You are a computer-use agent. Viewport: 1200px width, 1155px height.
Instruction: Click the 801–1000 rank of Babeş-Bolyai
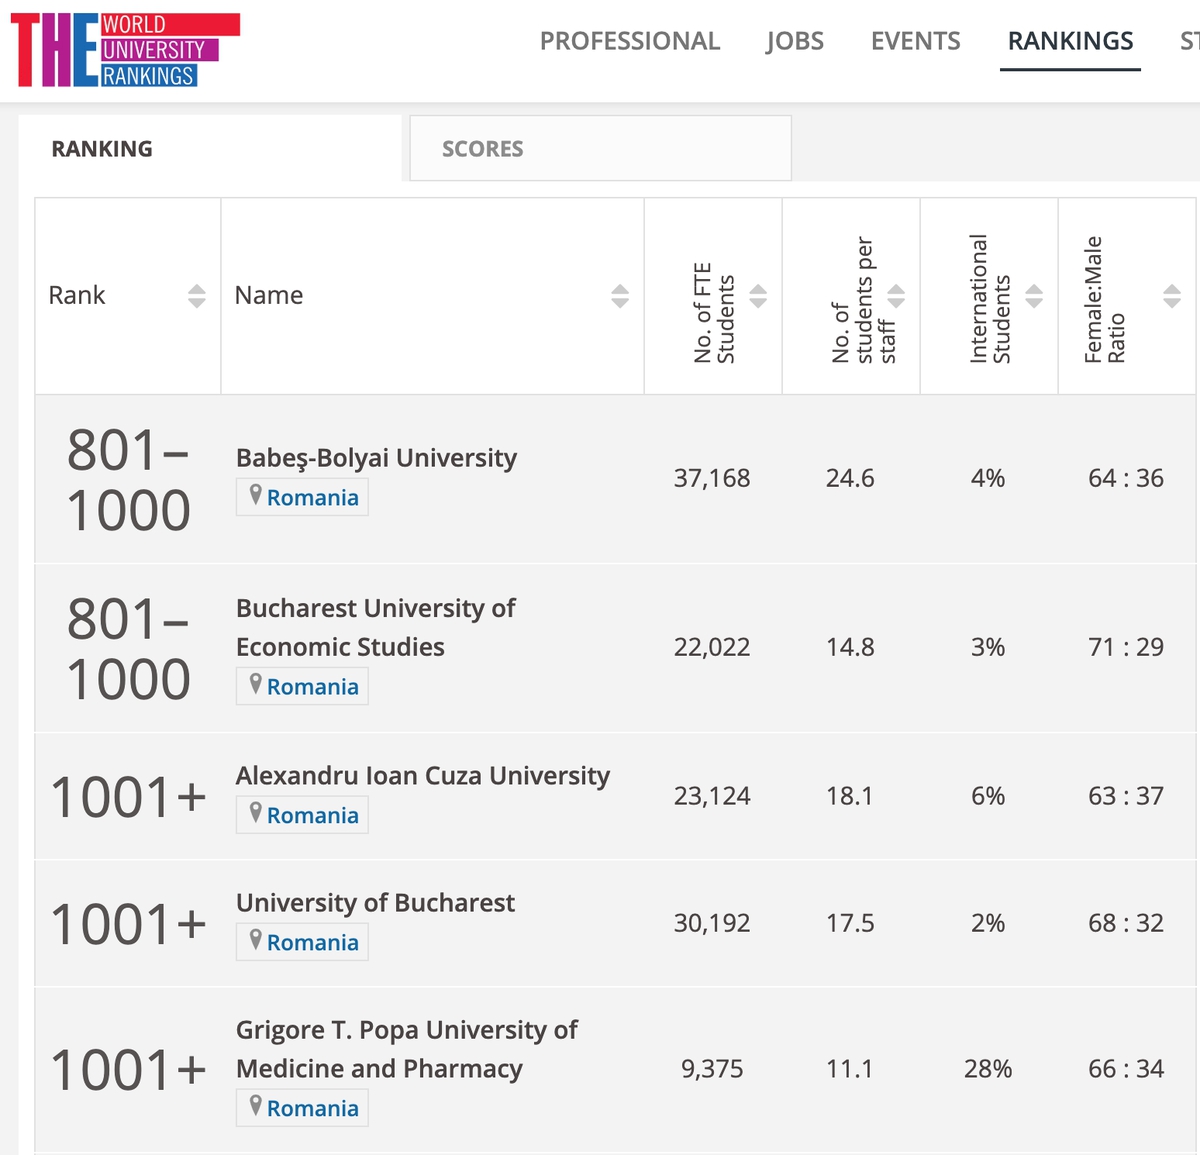click(x=128, y=480)
